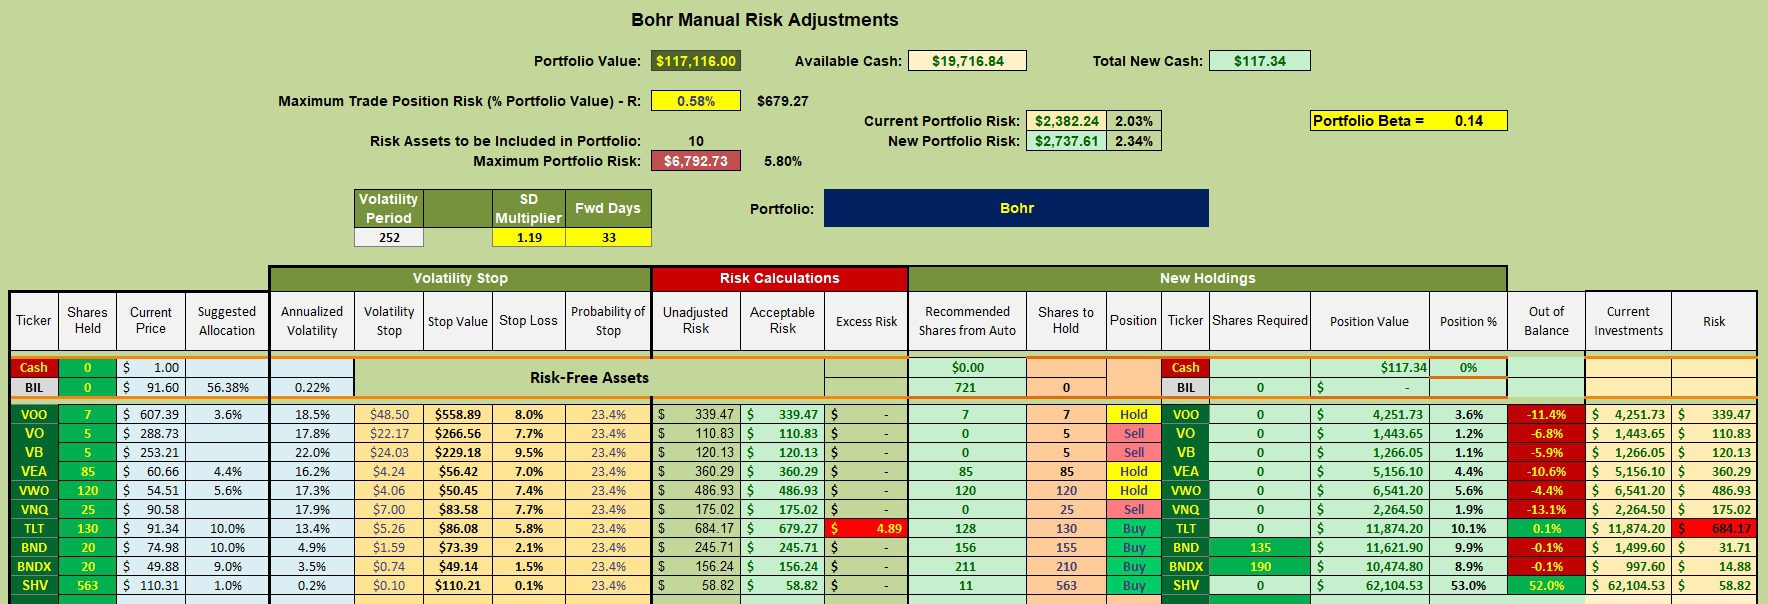Click VNQ volatility stop $7.00

pyautogui.click(x=389, y=509)
